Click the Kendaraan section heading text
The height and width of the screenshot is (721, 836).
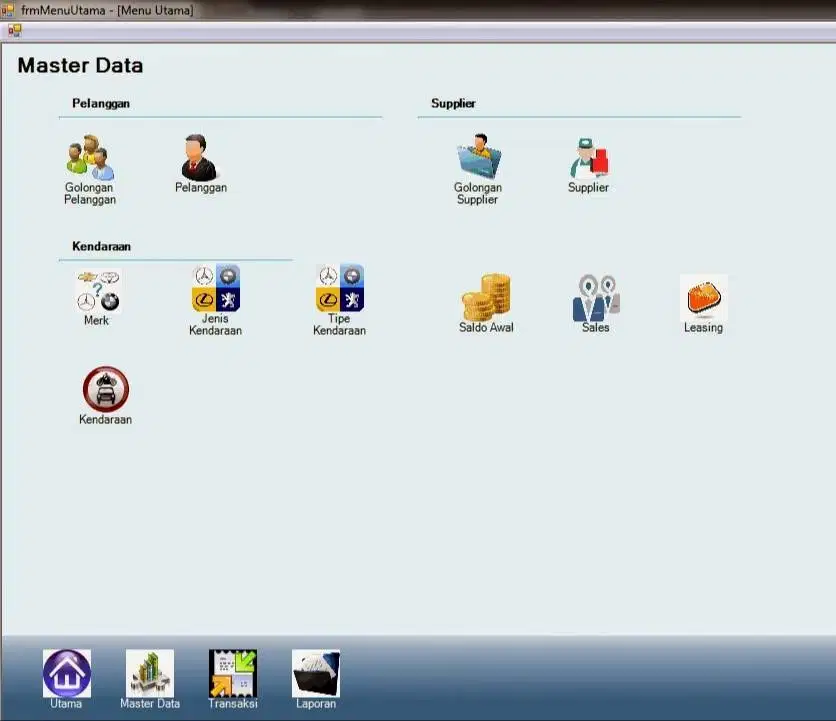[101, 246]
